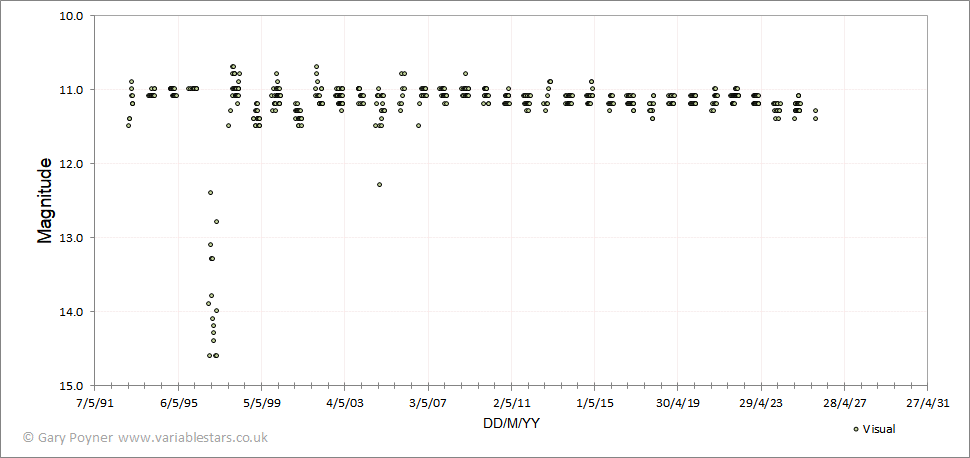
Task: Click the Gary Poyner variablestars.co.uk credit
Action: click(x=145, y=437)
